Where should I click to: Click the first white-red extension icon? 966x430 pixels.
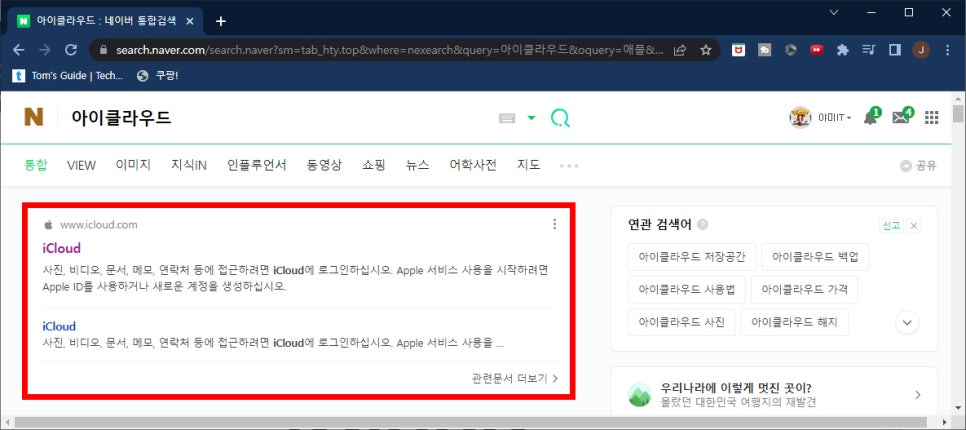click(x=738, y=50)
